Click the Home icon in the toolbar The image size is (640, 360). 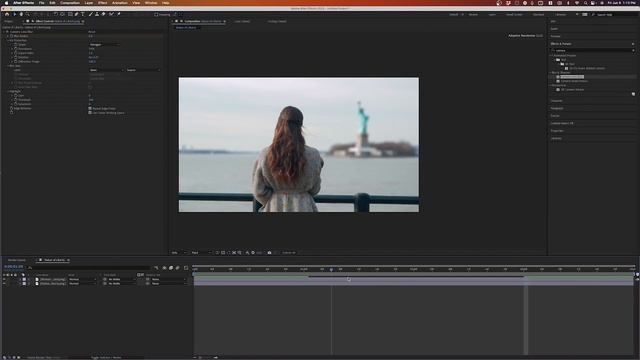(x=7, y=14)
